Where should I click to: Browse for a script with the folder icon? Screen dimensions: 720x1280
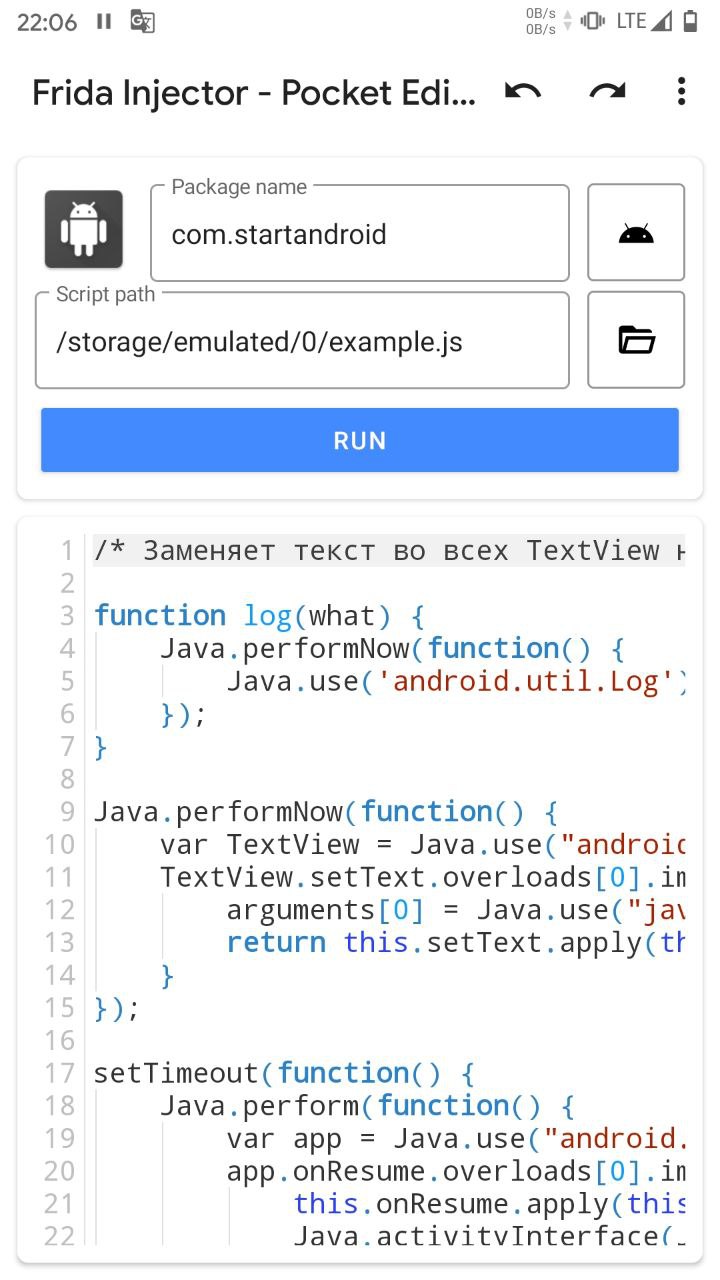click(x=636, y=340)
